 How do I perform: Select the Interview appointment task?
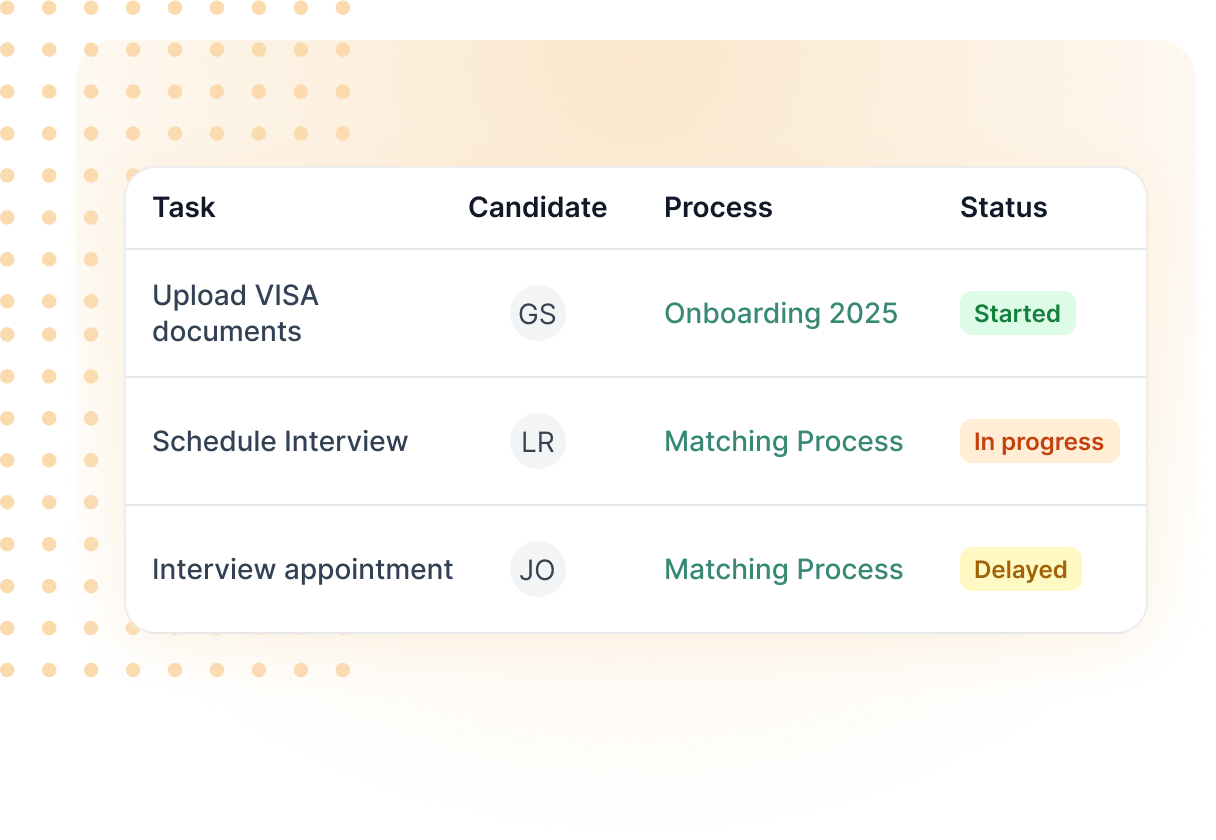point(303,569)
